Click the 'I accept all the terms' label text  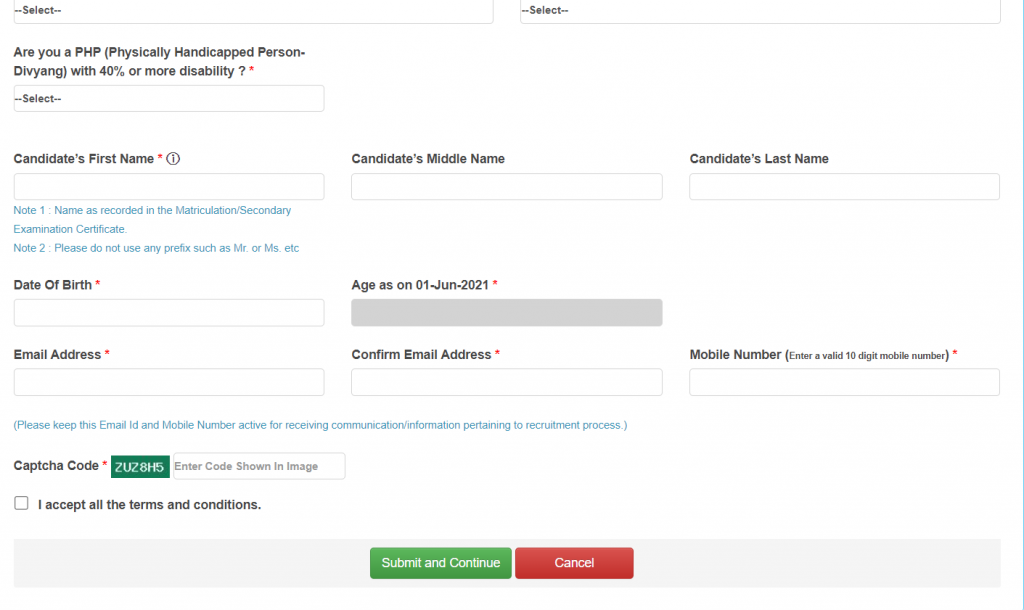click(x=149, y=505)
